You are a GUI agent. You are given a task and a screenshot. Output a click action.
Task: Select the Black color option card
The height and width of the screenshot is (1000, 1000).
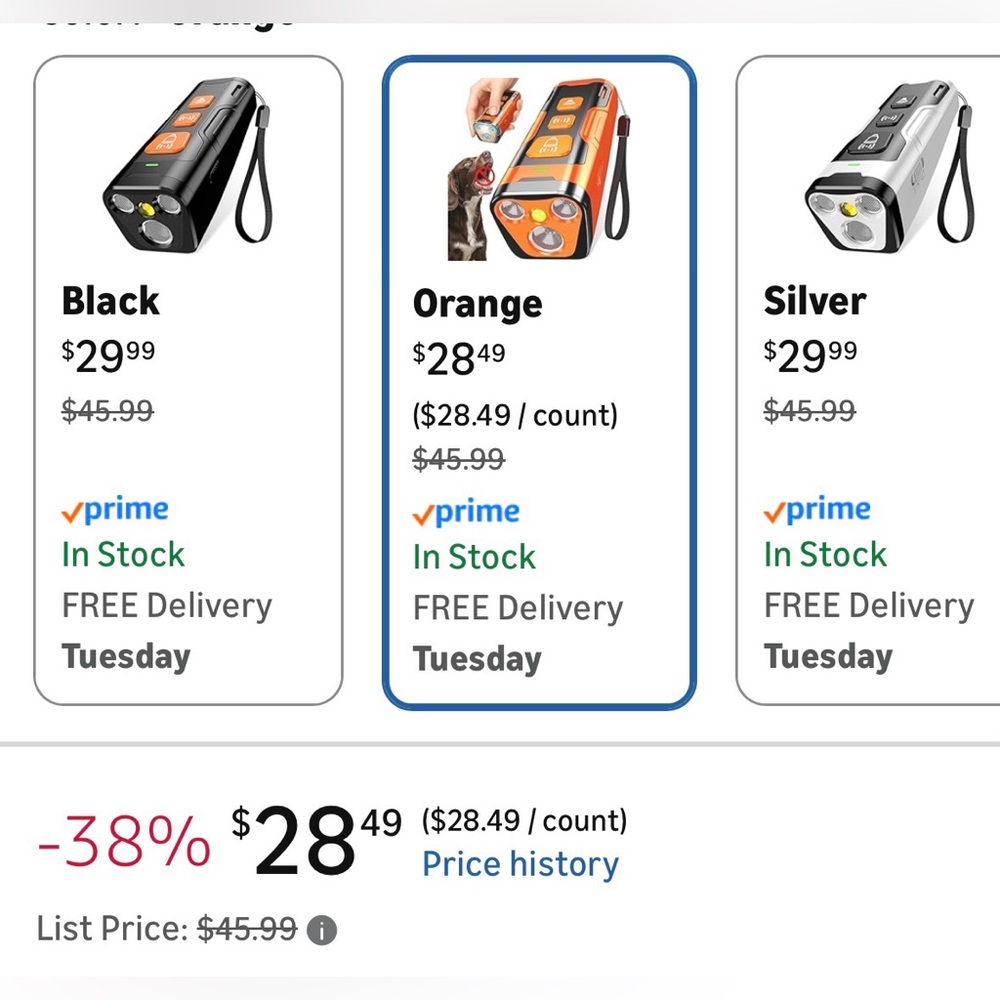pyautogui.click(x=188, y=380)
